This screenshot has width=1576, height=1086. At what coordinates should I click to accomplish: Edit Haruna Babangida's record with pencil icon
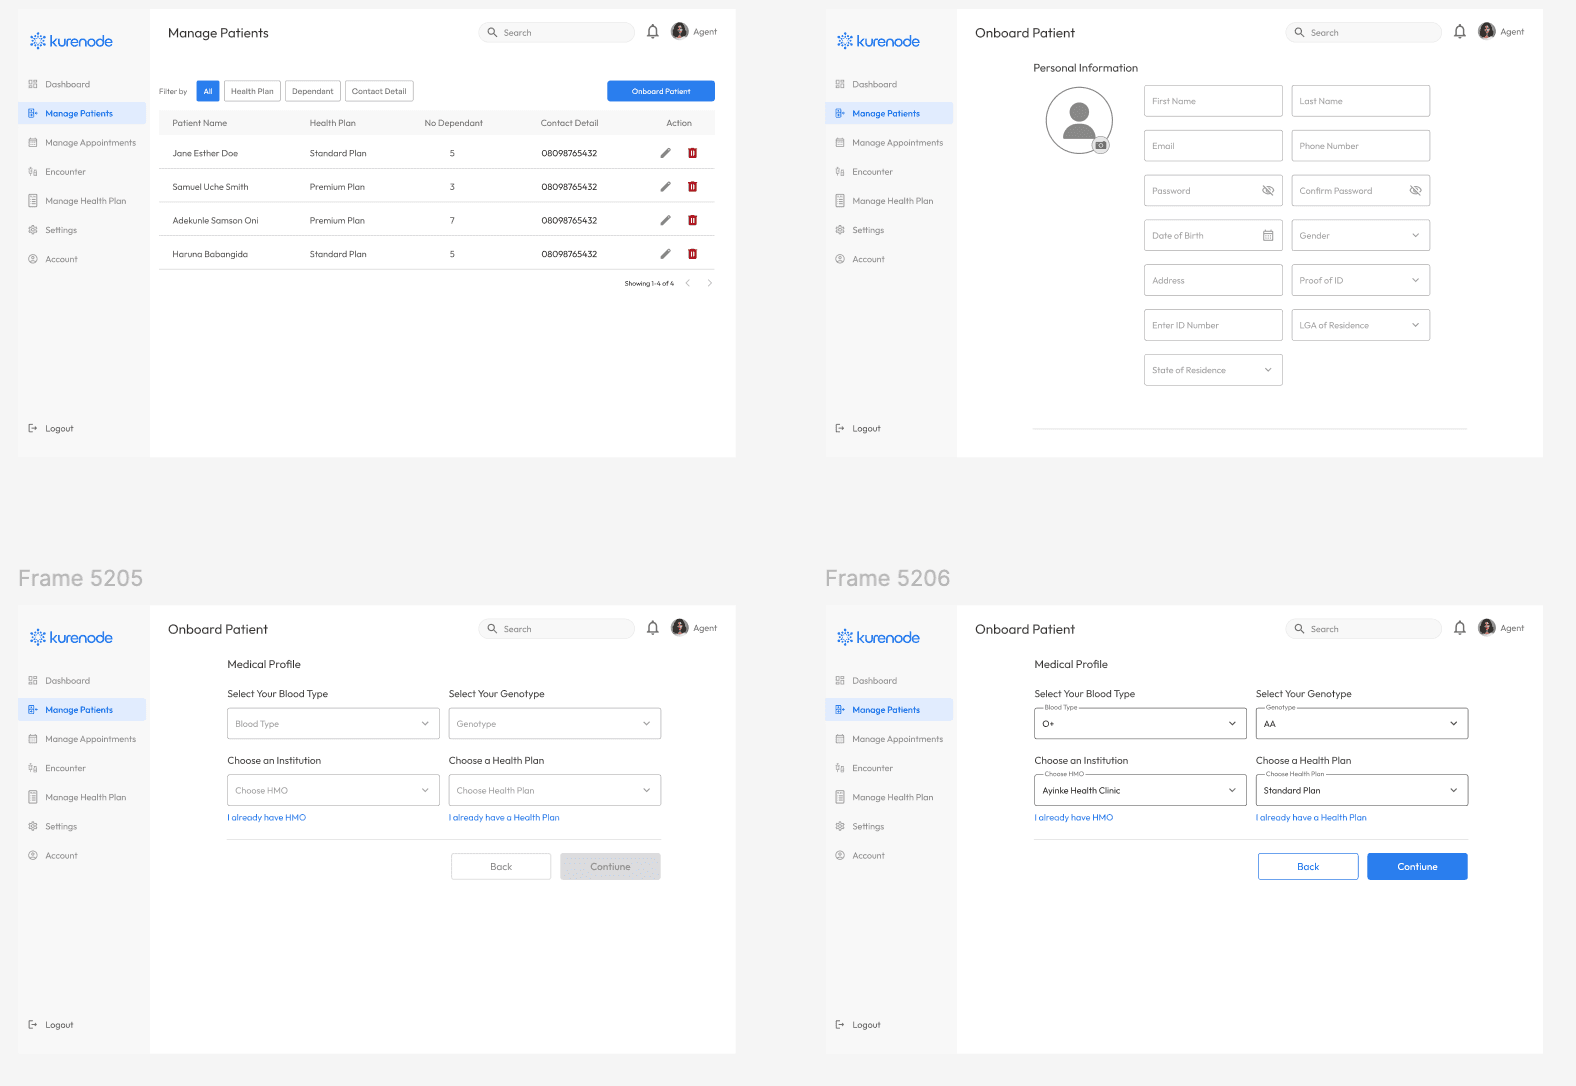(665, 254)
